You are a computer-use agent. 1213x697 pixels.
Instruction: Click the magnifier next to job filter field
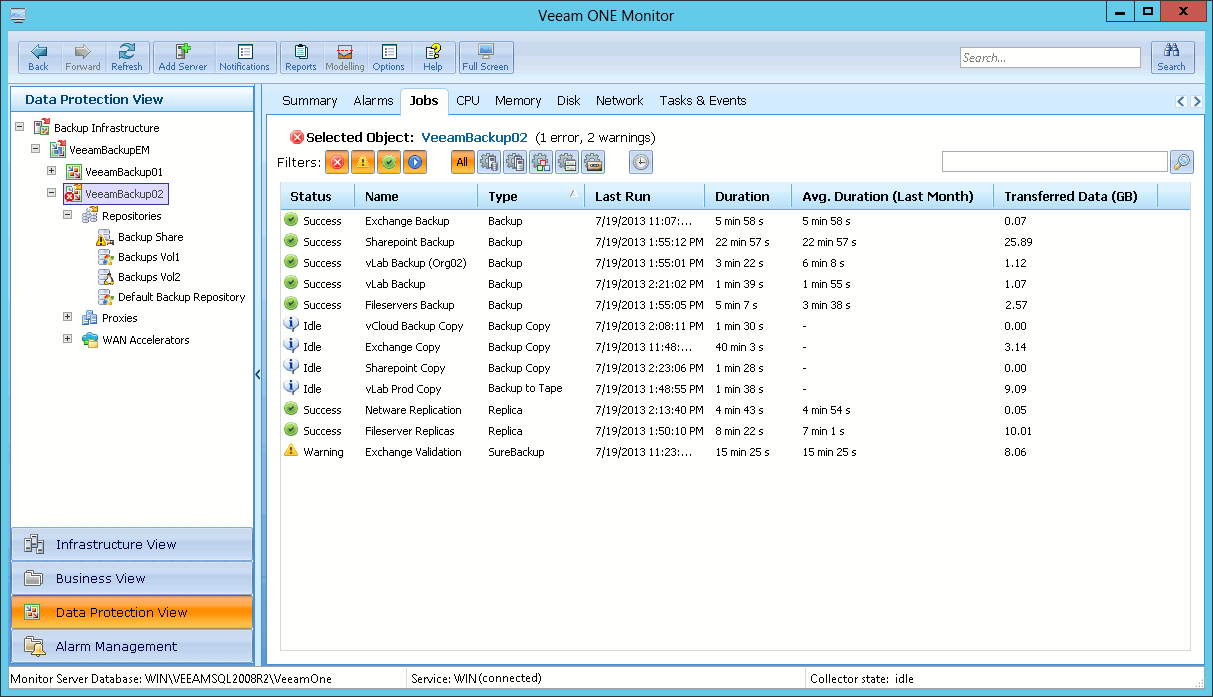[1181, 162]
